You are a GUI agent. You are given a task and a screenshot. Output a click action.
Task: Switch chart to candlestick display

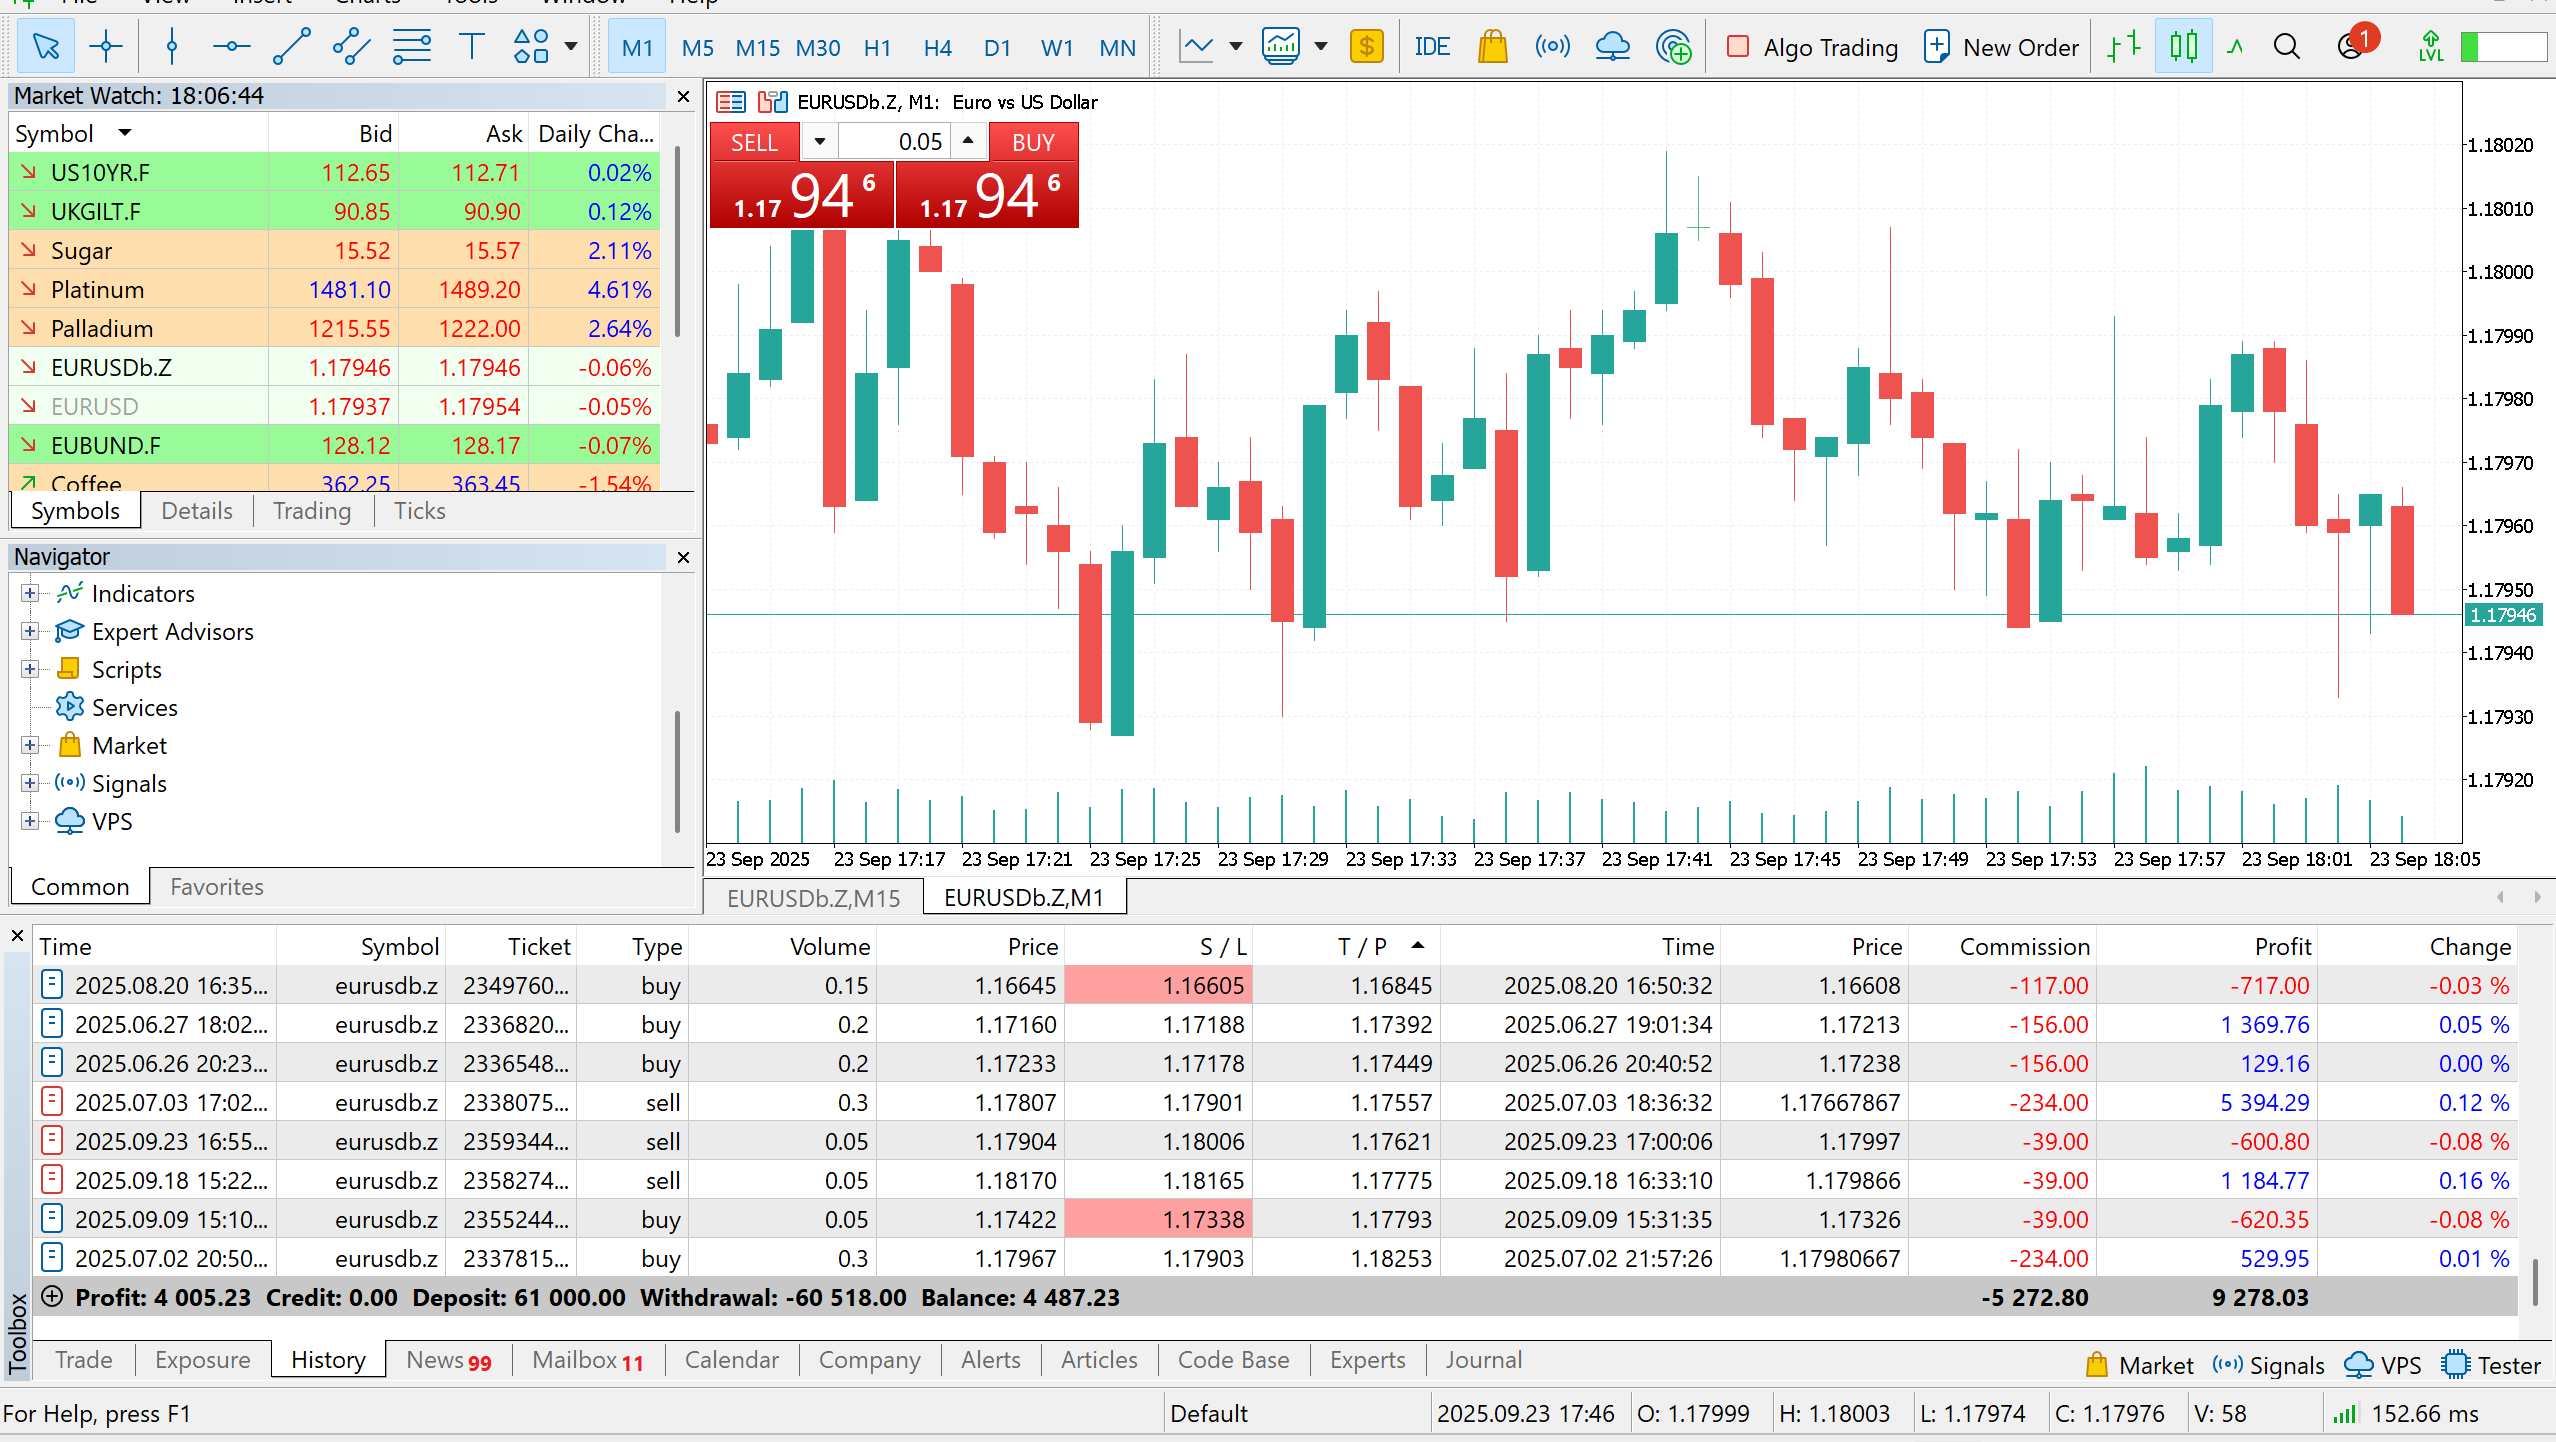(x=2183, y=47)
